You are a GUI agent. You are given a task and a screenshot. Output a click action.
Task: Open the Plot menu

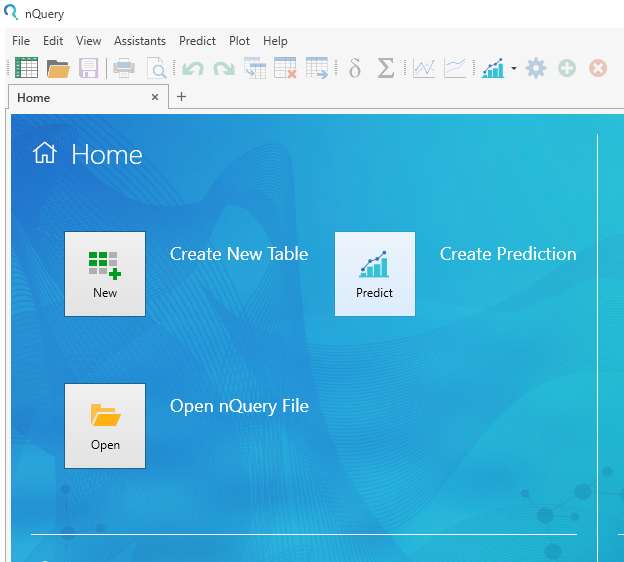tap(239, 41)
